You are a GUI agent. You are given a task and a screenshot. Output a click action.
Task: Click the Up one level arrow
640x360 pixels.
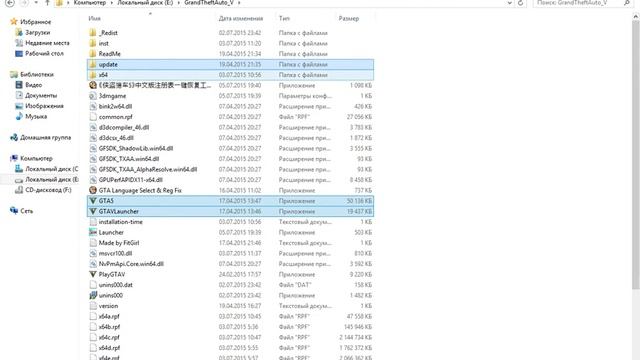(x=47, y=2)
